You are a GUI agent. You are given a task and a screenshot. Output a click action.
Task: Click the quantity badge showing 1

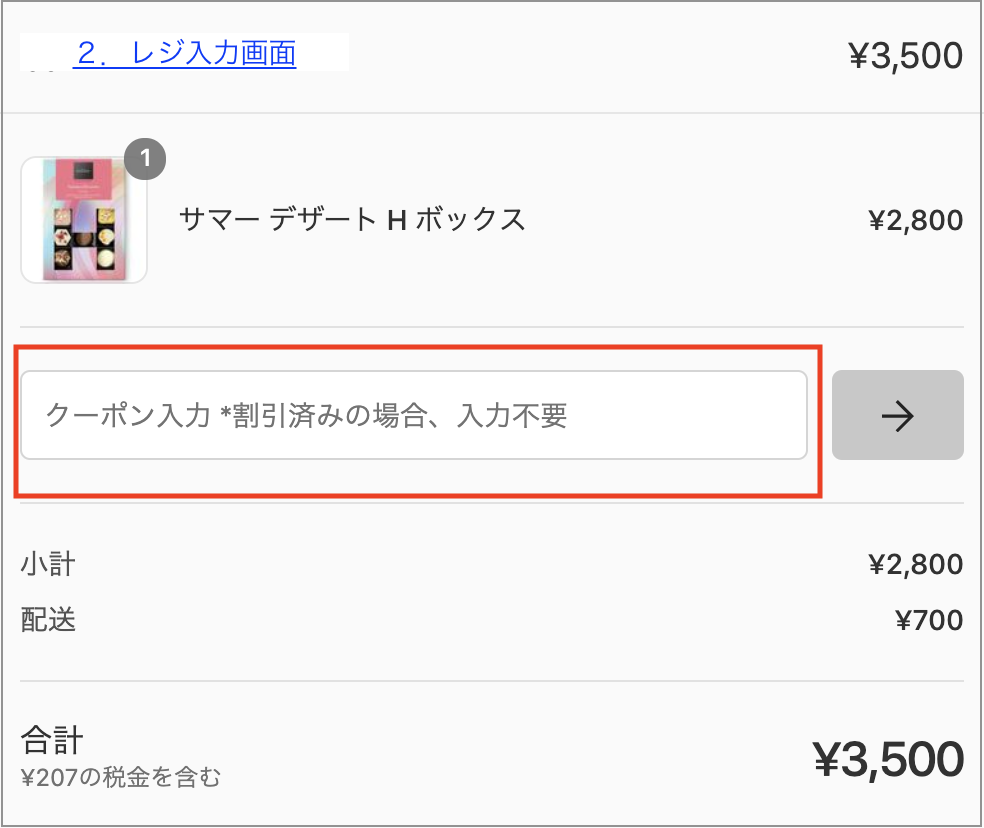pyautogui.click(x=145, y=159)
